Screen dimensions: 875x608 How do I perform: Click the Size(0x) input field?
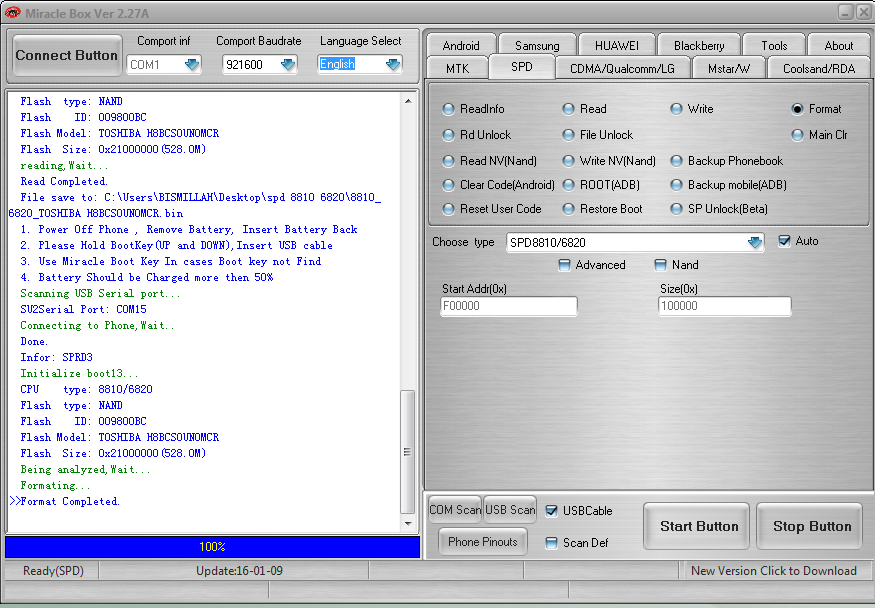point(724,306)
